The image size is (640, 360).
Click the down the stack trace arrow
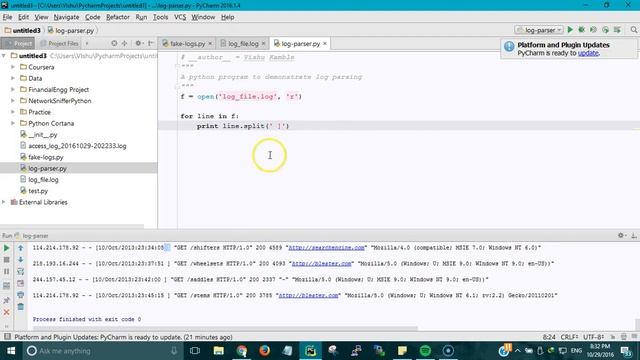click(20, 260)
